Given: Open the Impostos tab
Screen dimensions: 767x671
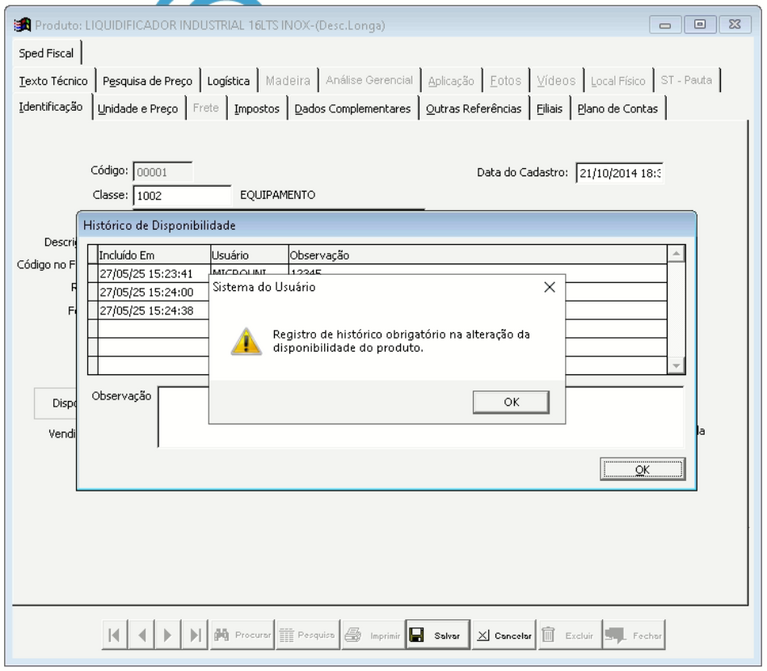Looking at the screenshot, I should (x=257, y=109).
